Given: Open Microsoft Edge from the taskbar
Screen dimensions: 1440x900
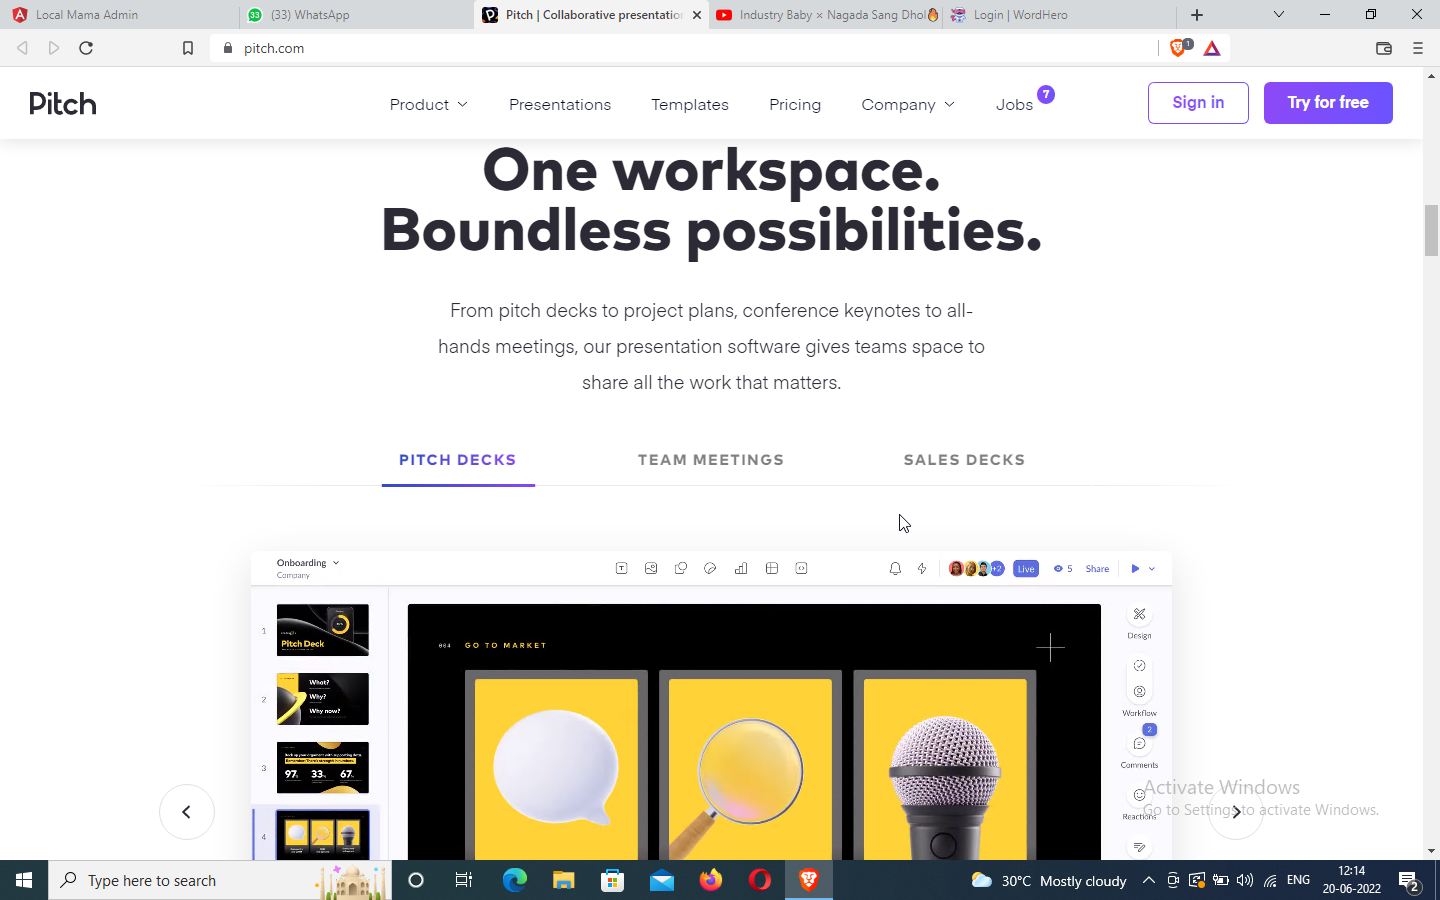Looking at the screenshot, I should [x=515, y=880].
